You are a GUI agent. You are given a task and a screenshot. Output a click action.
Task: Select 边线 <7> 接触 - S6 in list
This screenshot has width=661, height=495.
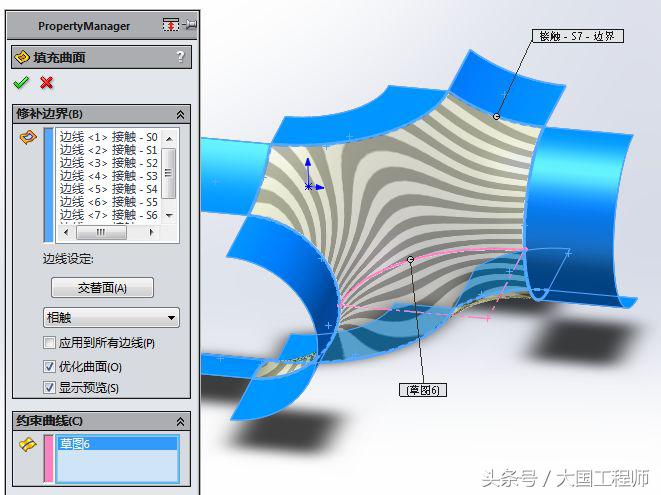[108, 215]
